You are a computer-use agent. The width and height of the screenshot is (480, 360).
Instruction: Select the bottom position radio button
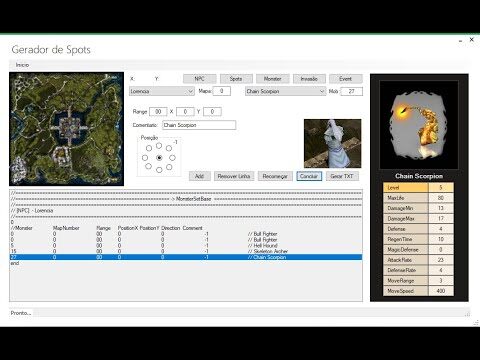pyautogui.click(x=159, y=170)
